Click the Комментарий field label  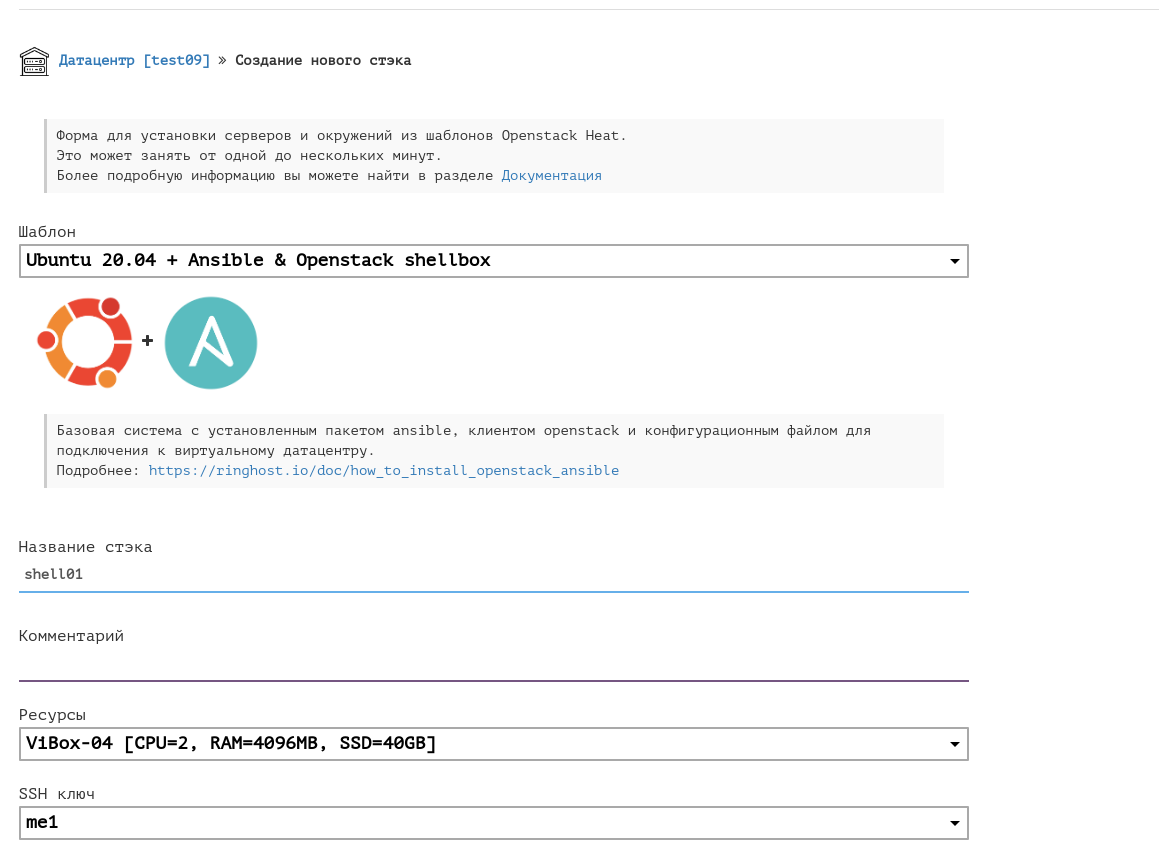tap(71, 636)
